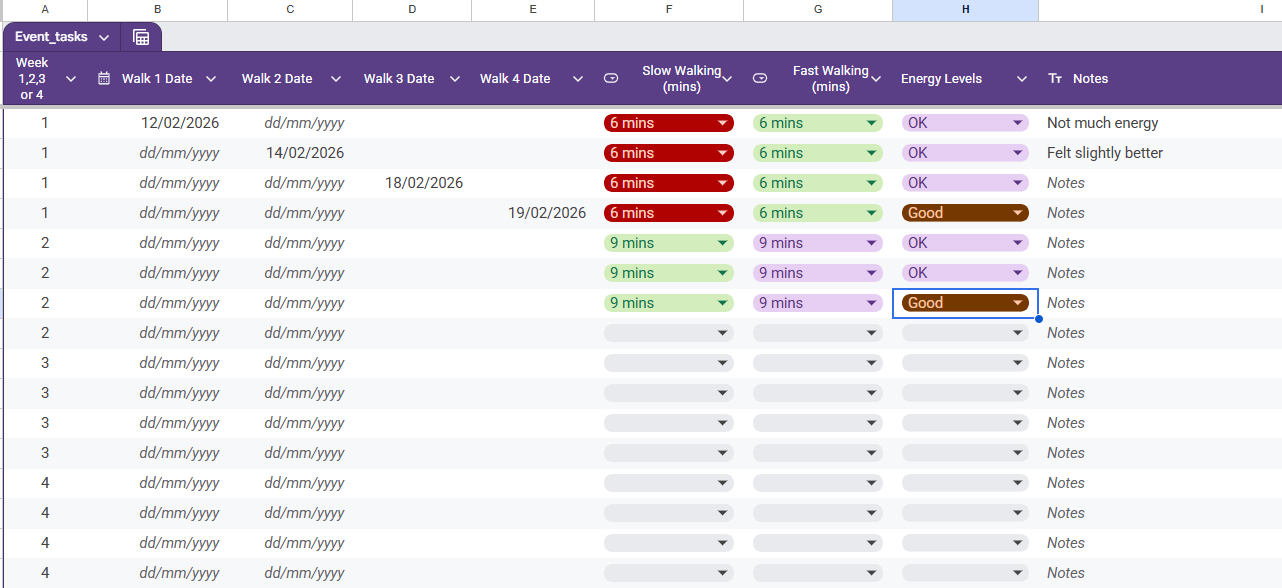Select column A header

tap(45, 9)
